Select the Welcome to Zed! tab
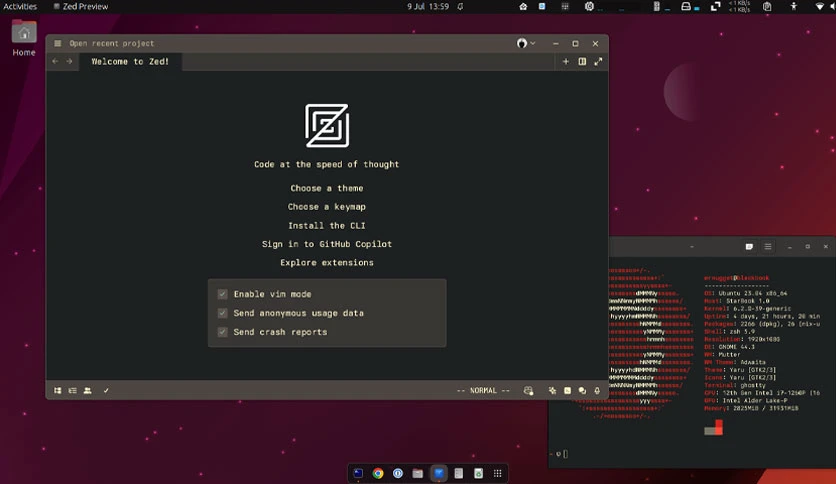The image size is (836, 484). (130, 61)
